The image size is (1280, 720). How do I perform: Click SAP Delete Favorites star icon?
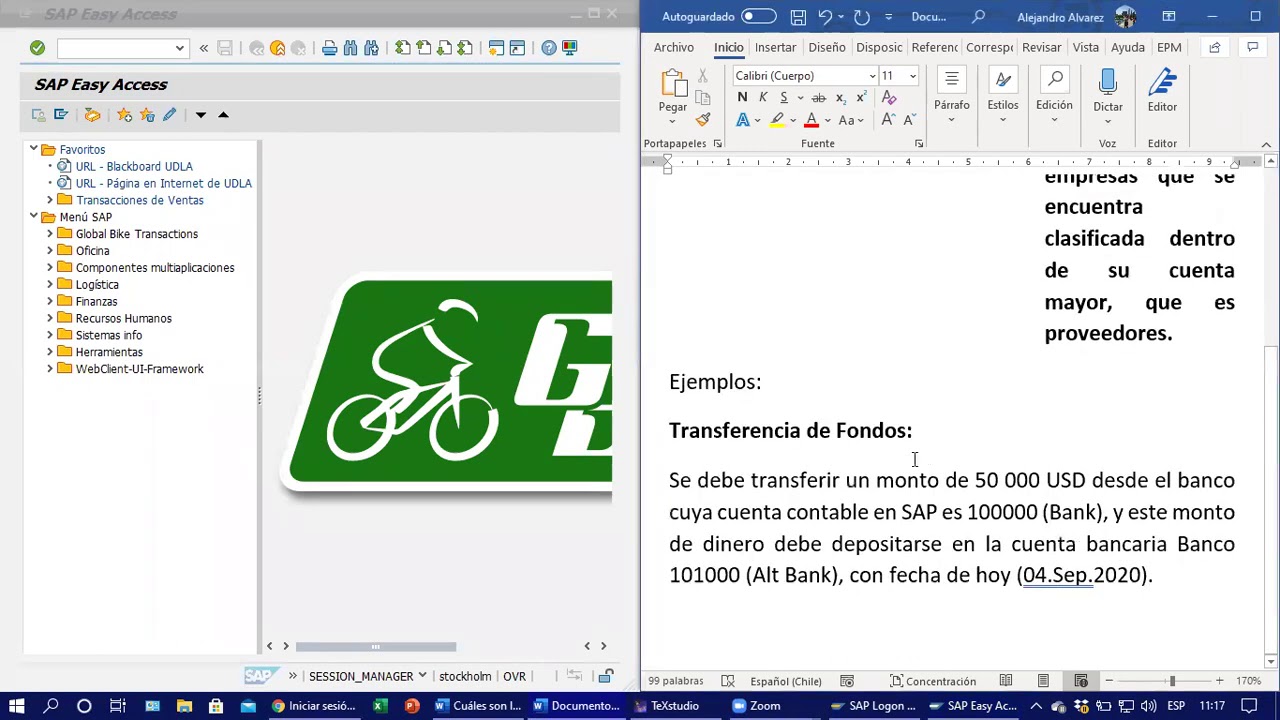pos(147,115)
